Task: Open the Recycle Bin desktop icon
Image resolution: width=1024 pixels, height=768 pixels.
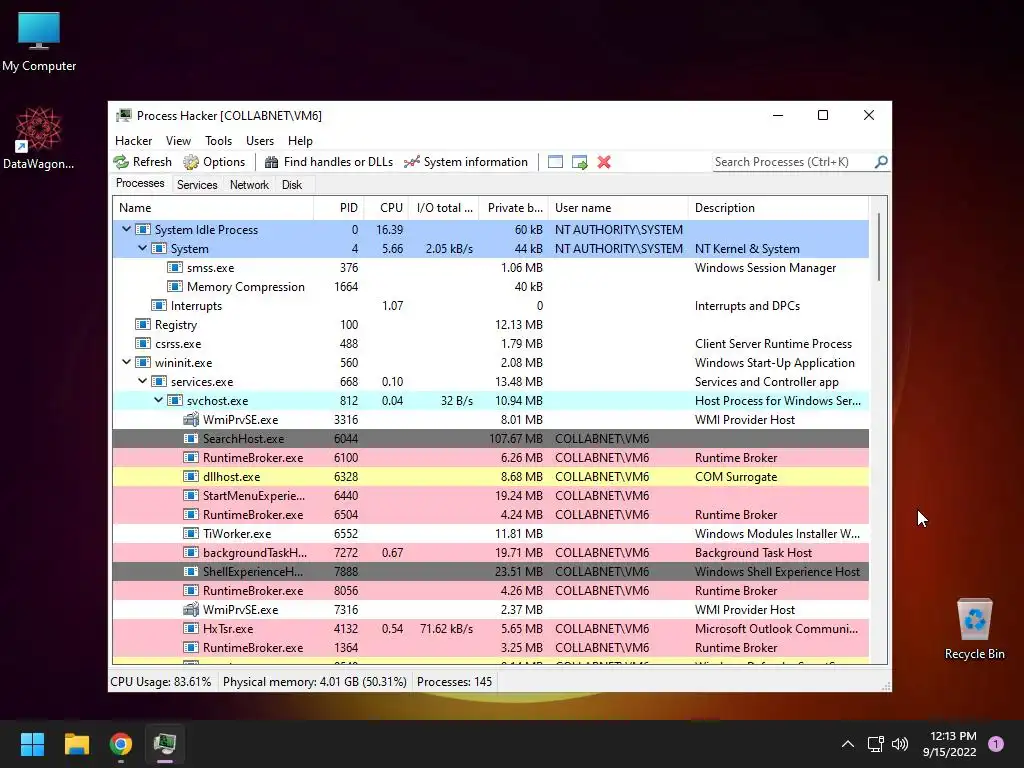Action: point(974,629)
